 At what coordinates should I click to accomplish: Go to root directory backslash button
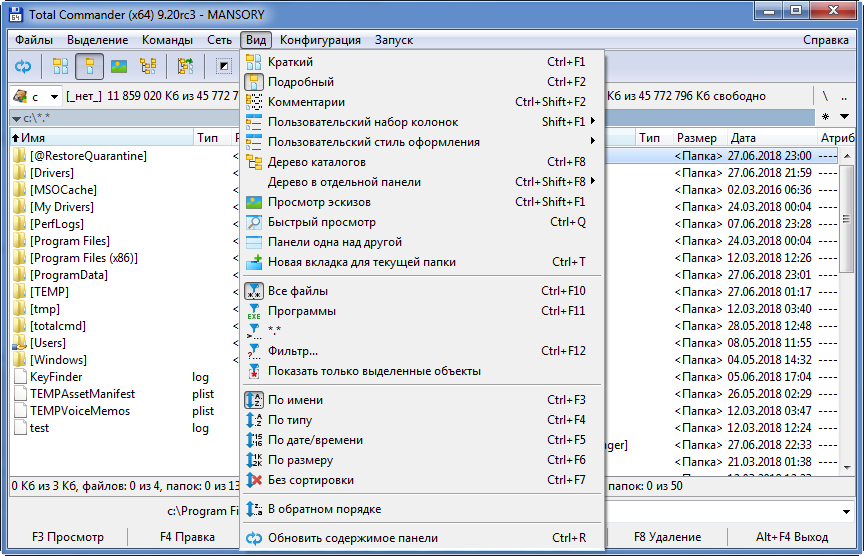click(825, 96)
